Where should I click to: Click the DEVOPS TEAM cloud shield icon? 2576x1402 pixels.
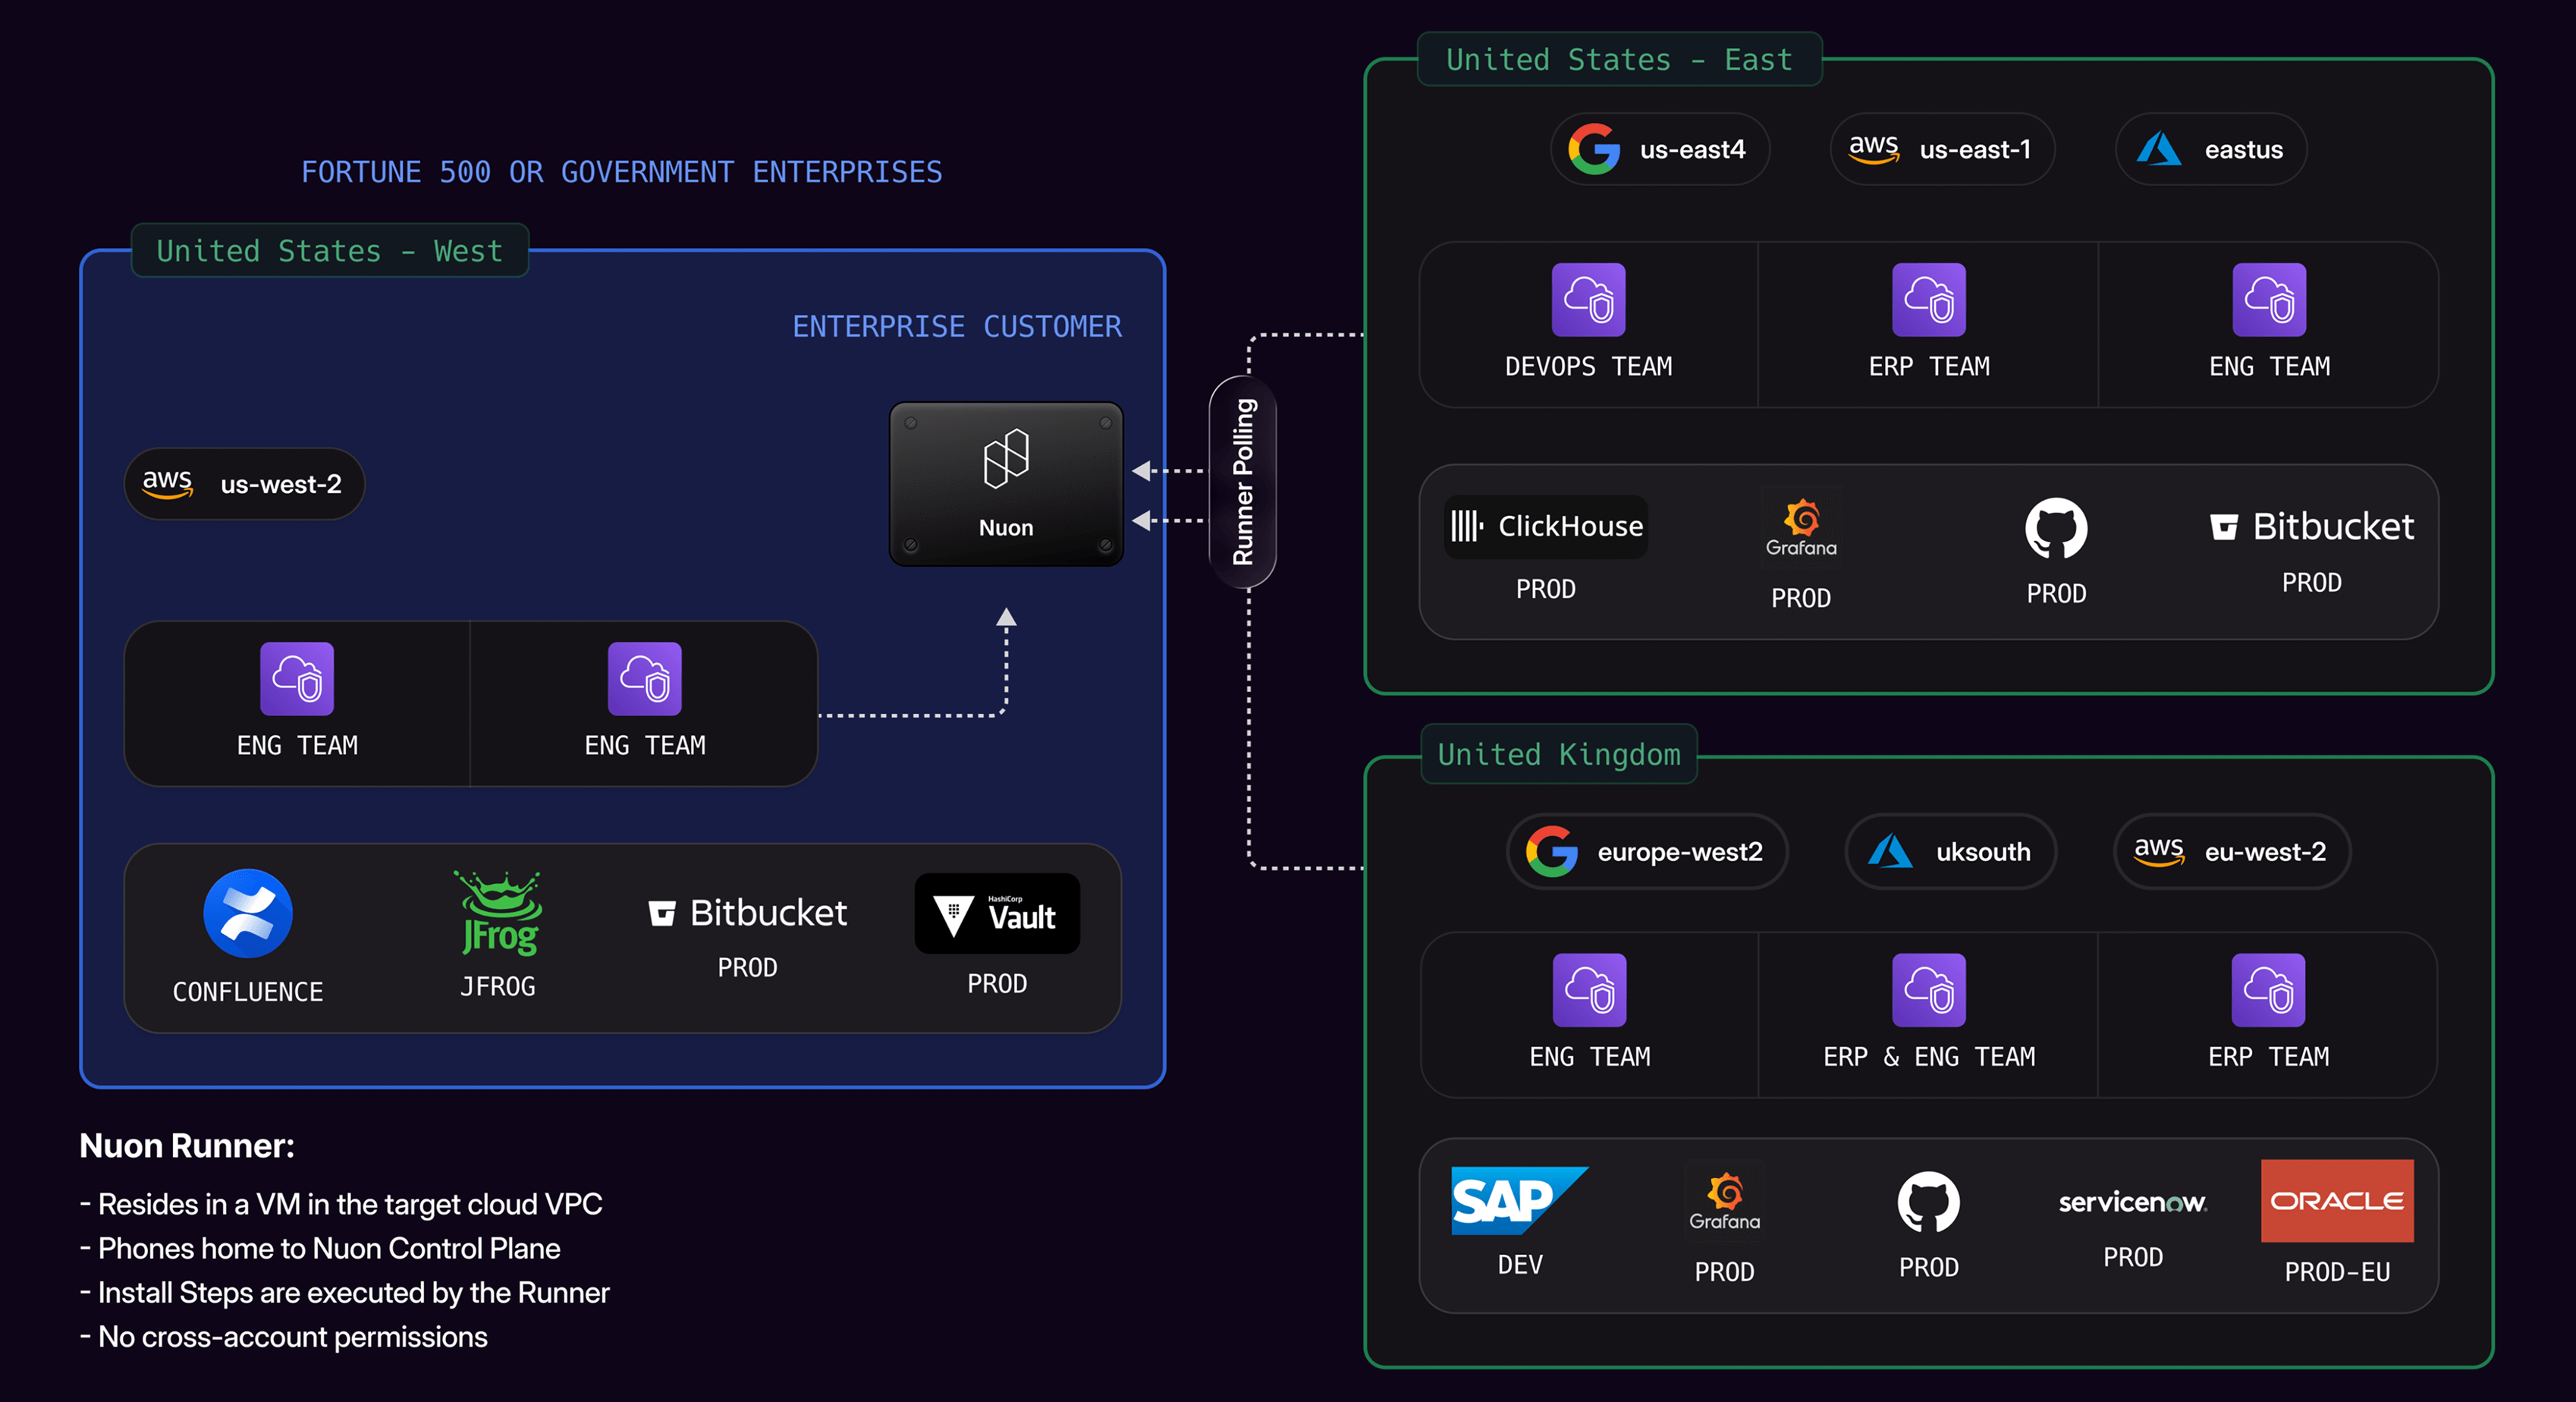tap(1588, 300)
